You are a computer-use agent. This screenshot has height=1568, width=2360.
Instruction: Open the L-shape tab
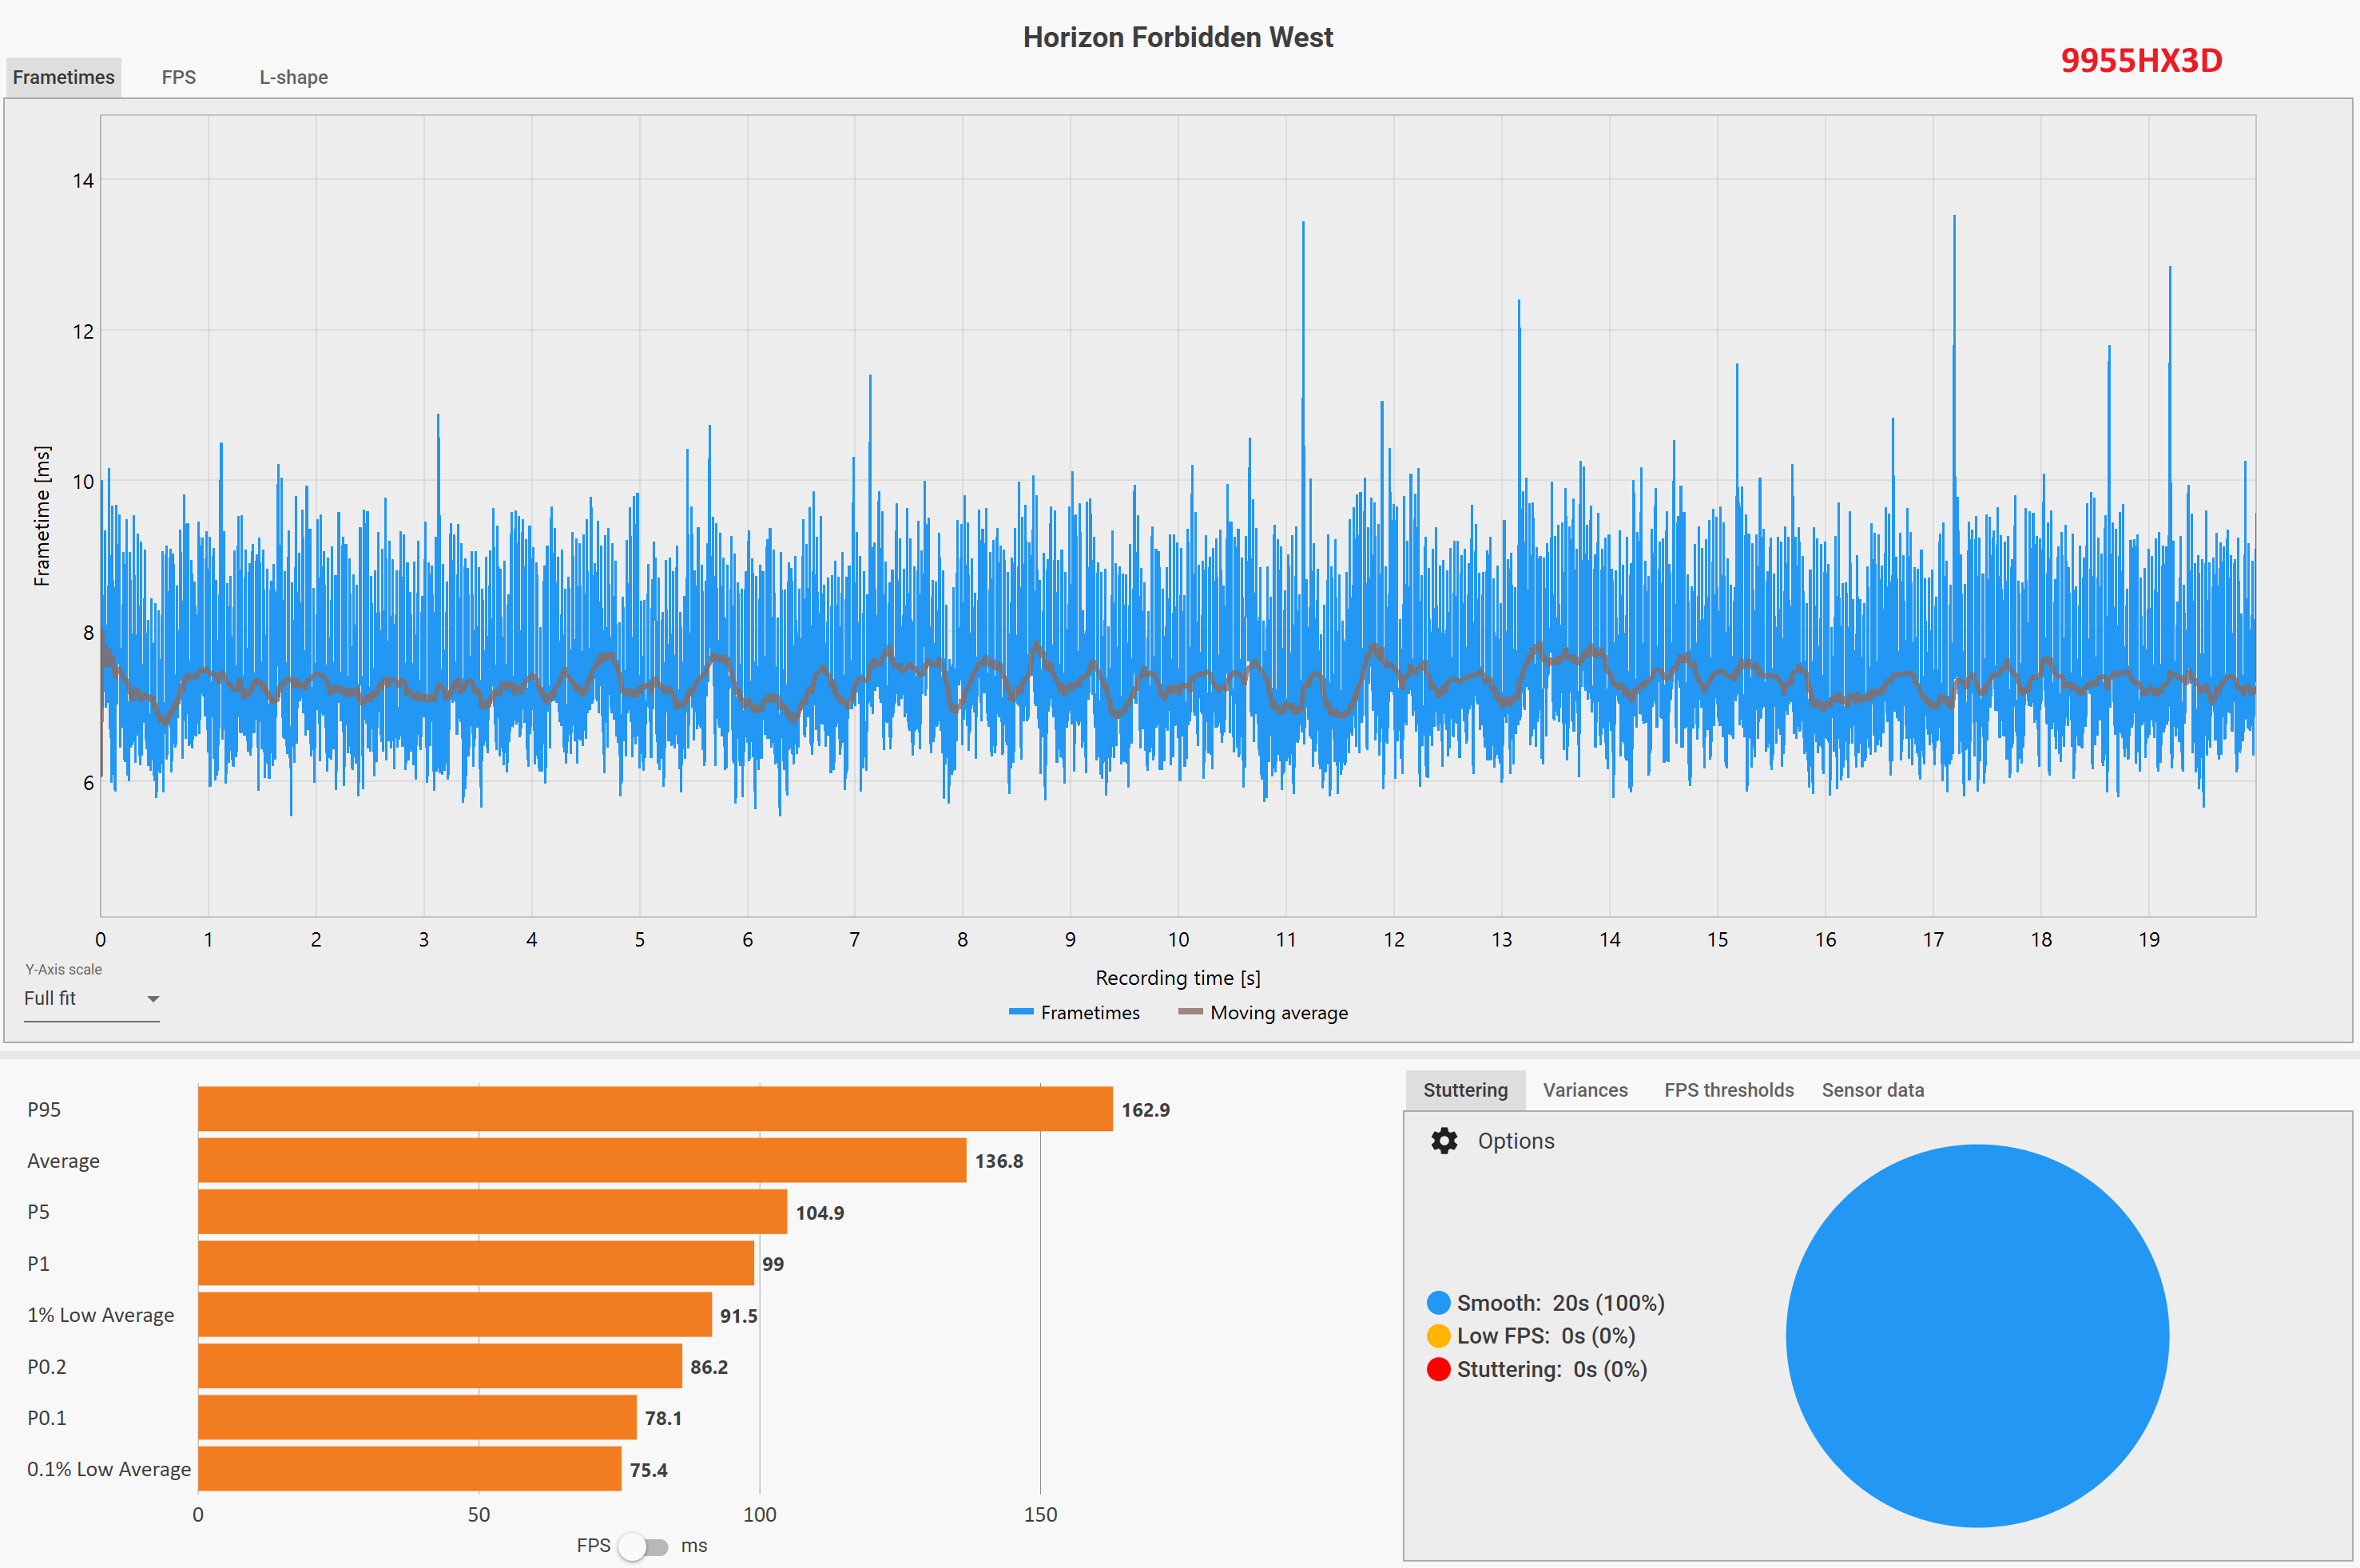[x=293, y=77]
